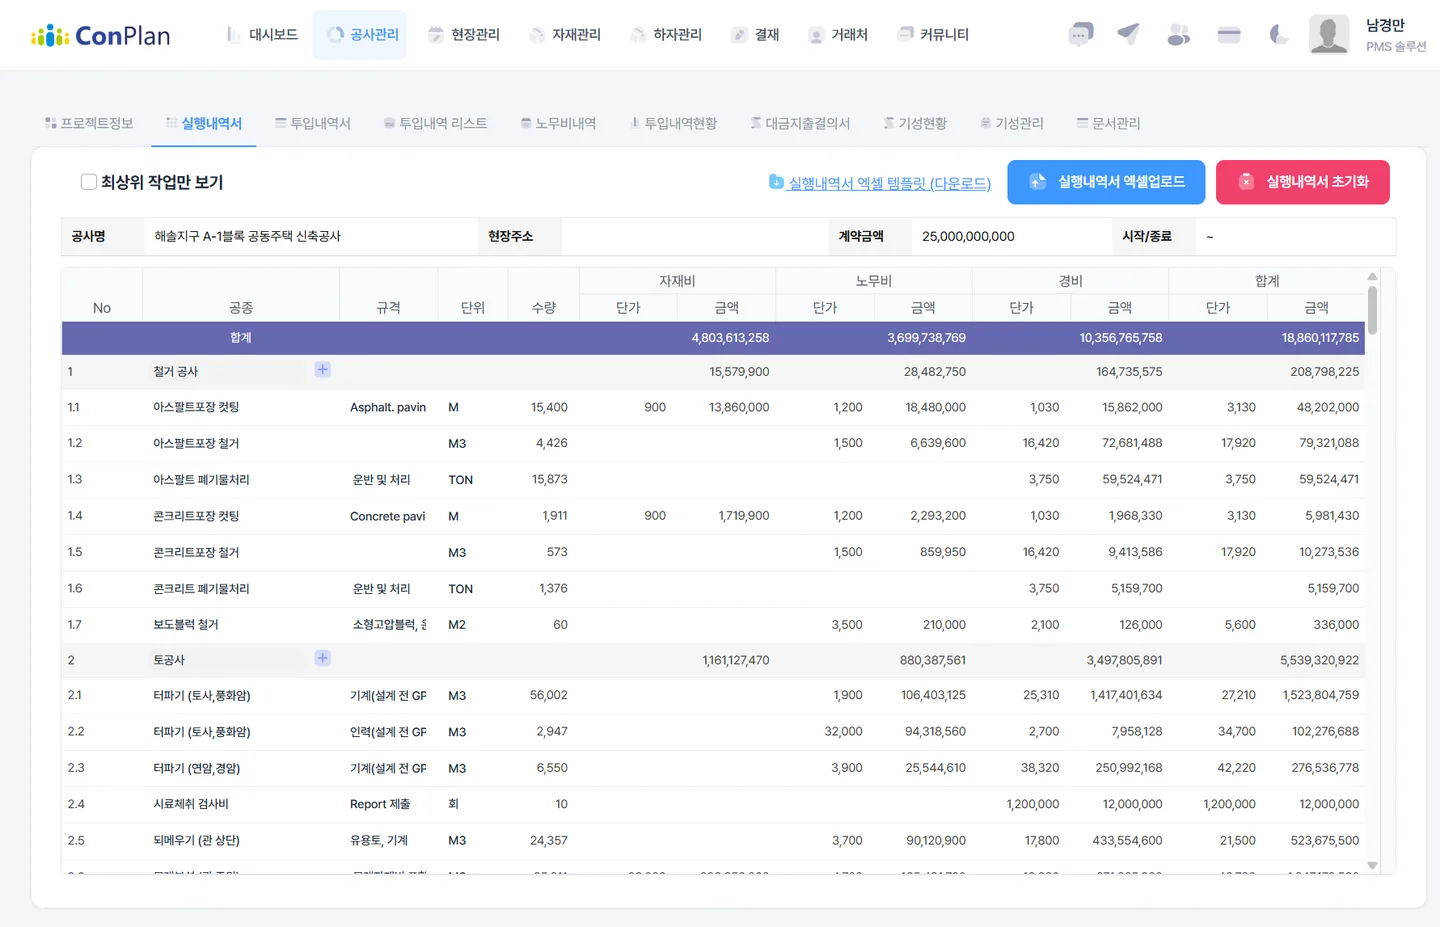Click the ConPlan logo
Screen dimensions: 1440x927
click(x=100, y=36)
